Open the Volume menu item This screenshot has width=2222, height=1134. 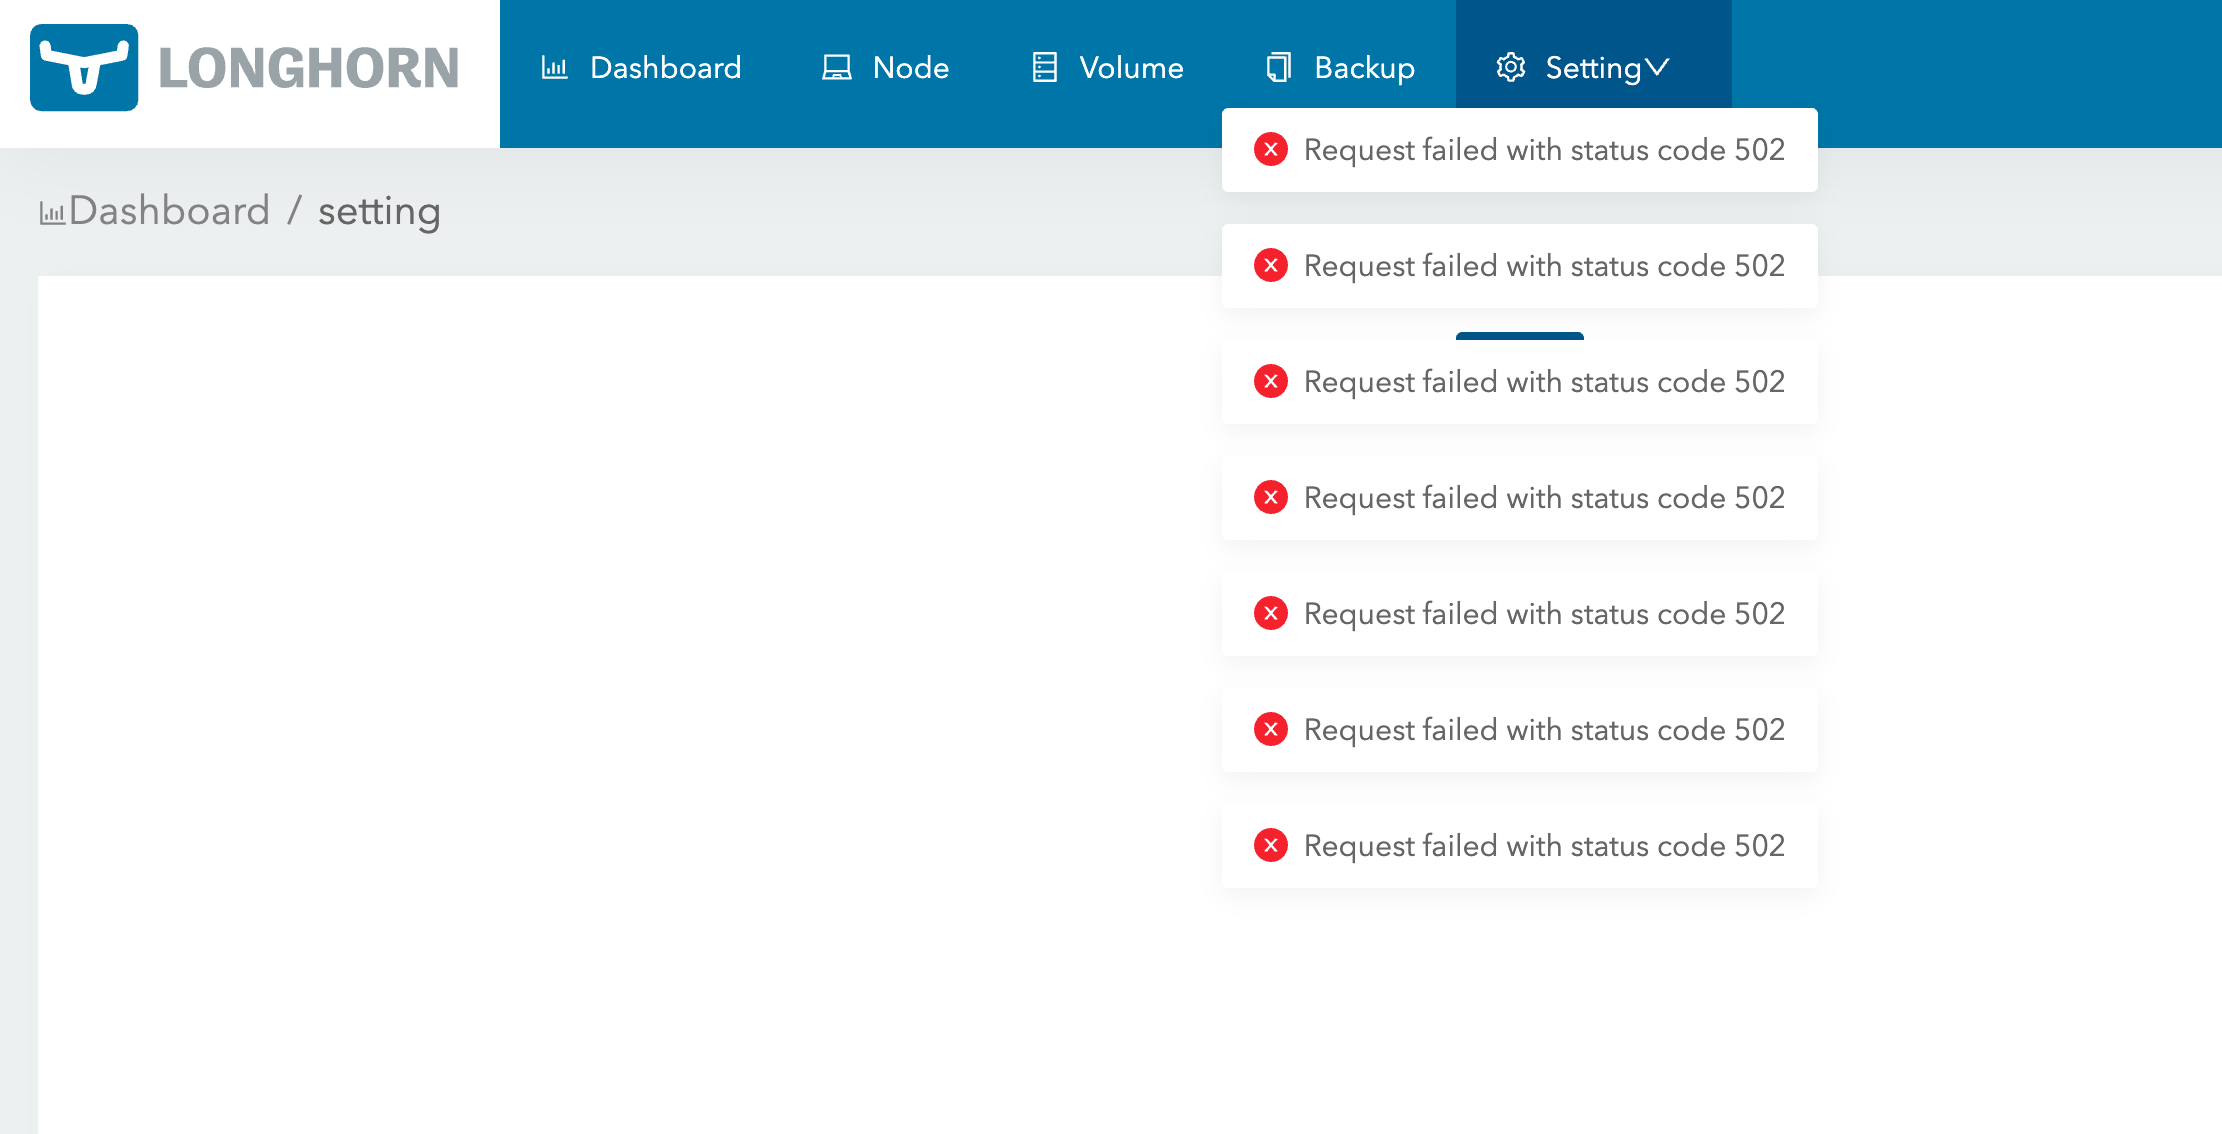pyautogui.click(x=1131, y=67)
